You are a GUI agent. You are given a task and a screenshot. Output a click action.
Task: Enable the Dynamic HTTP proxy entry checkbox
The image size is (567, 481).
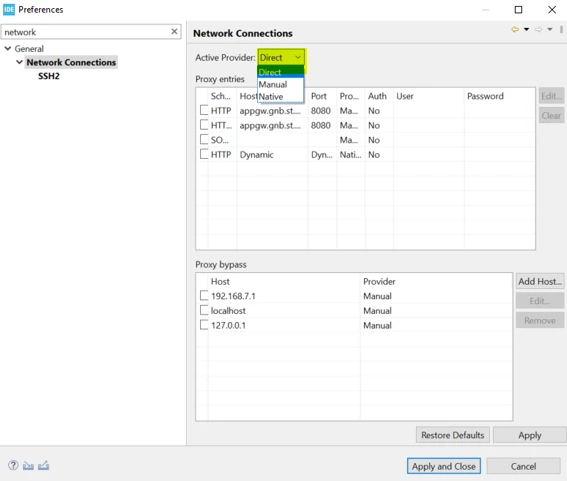204,154
